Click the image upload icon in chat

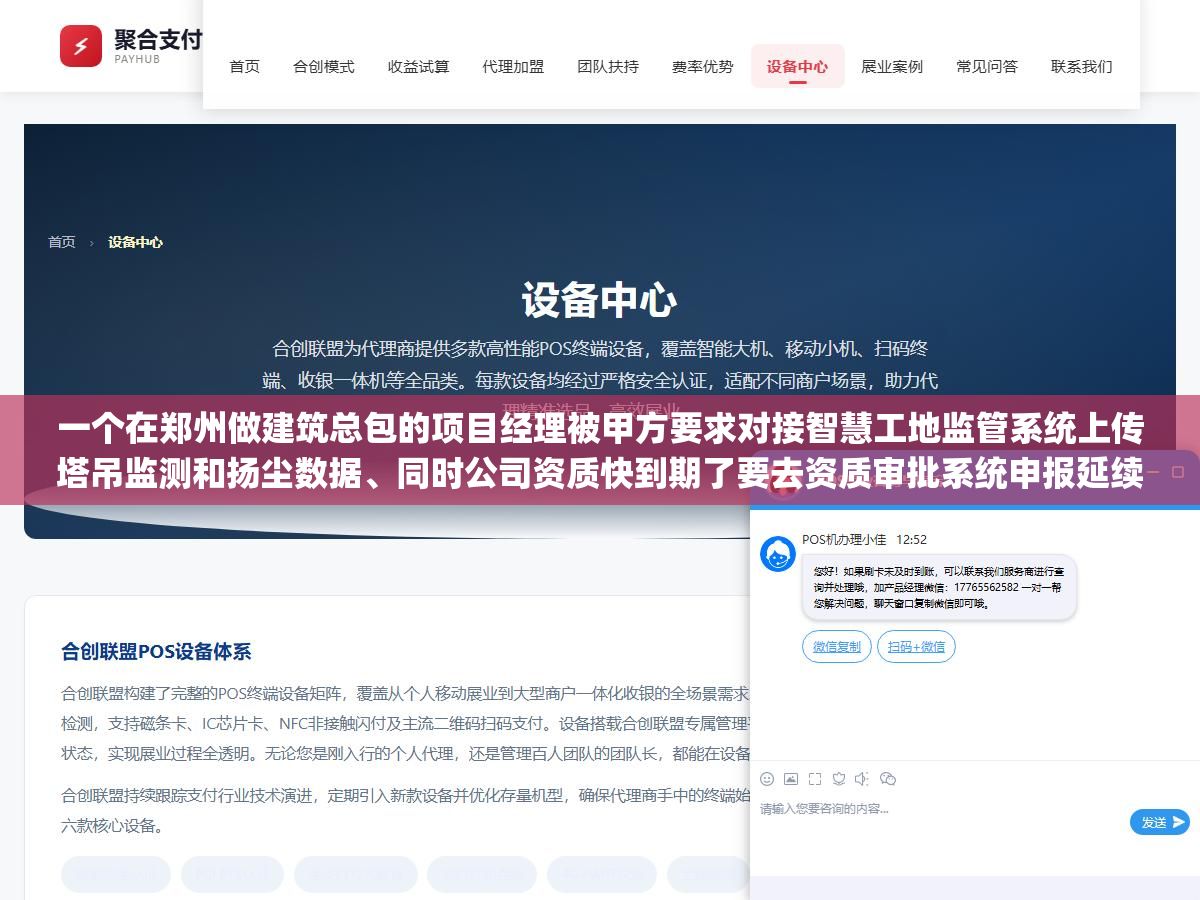click(x=791, y=779)
